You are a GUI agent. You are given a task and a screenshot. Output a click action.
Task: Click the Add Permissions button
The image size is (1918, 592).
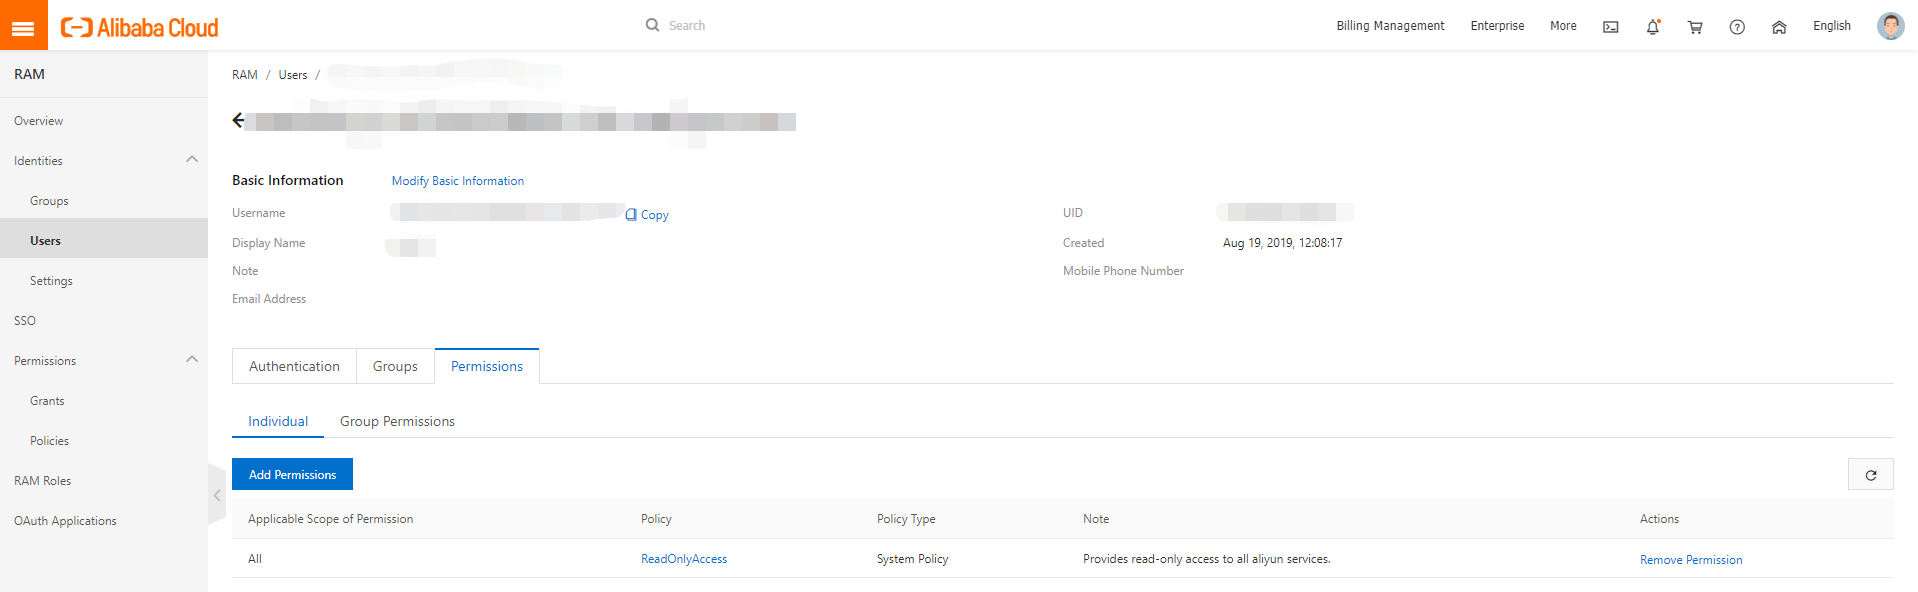click(x=292, y=474)
